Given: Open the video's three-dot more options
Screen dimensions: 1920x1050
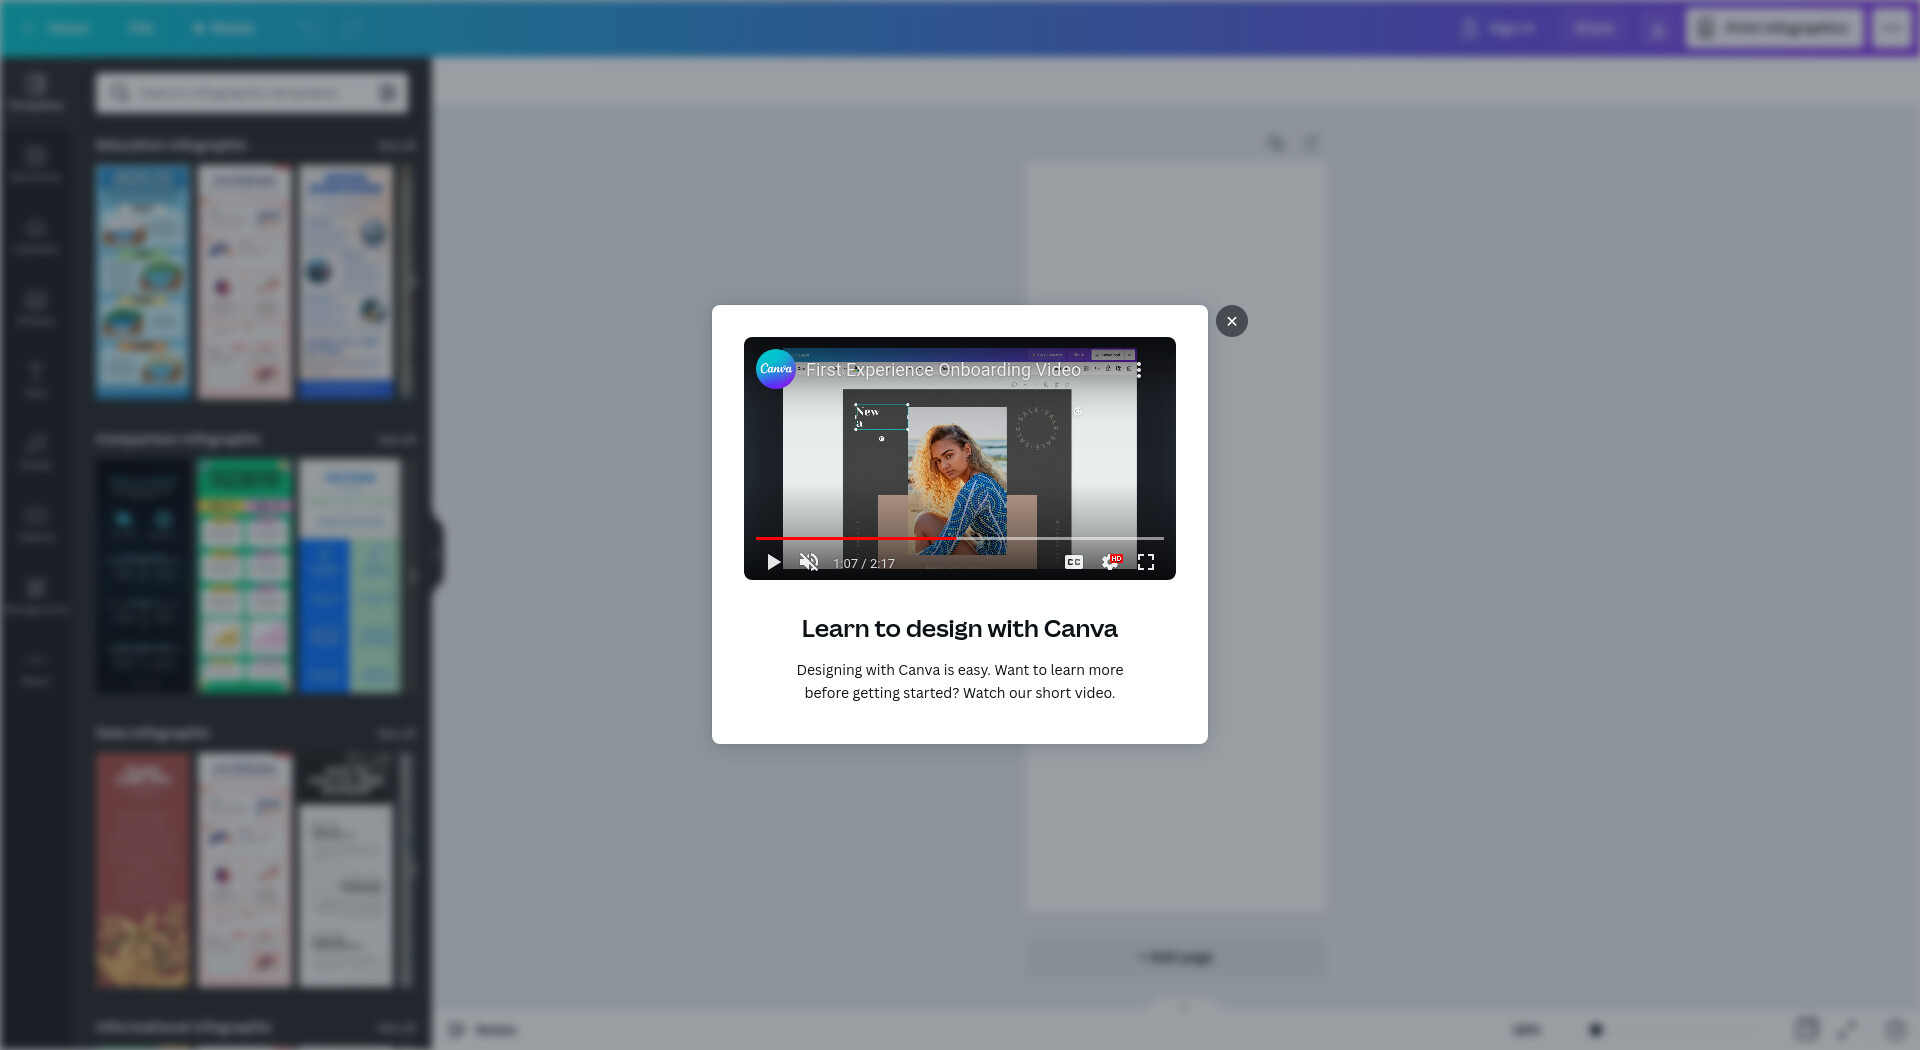Looking at the screenshot, I should click(x=1138, y=370).
